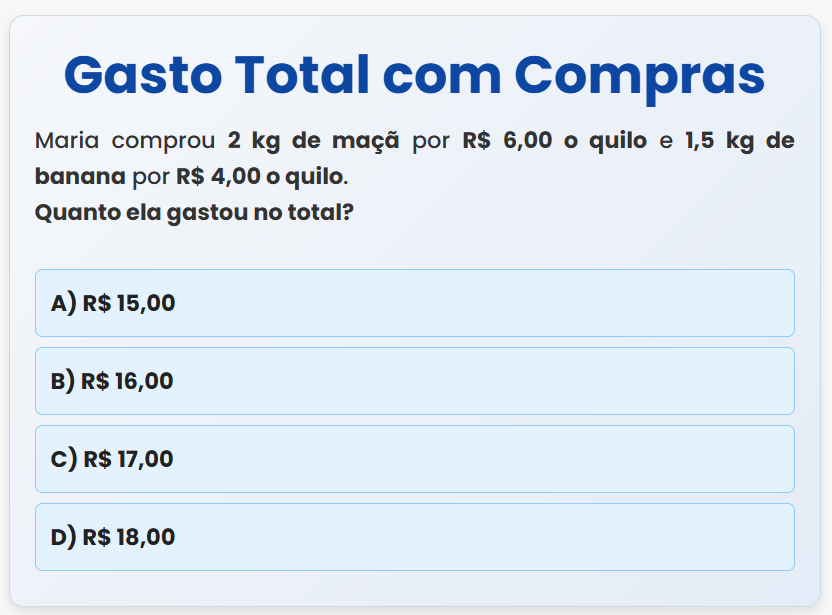Click the "Gasto Total com Compras" heading
The width and height of the screenshot is (832, 615).
point(414,74)
